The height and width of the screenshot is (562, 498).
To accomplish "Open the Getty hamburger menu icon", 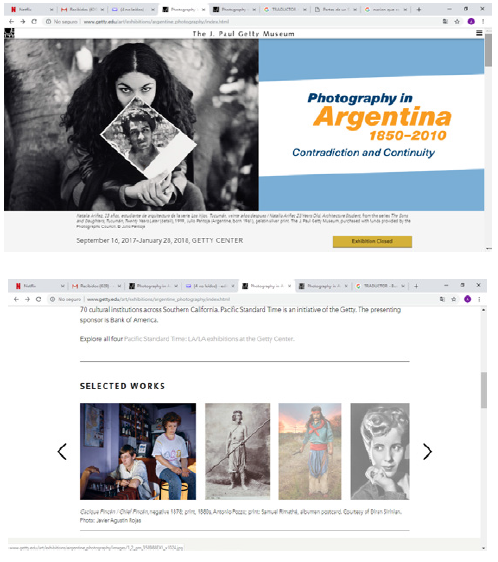I will pos(479,33).
